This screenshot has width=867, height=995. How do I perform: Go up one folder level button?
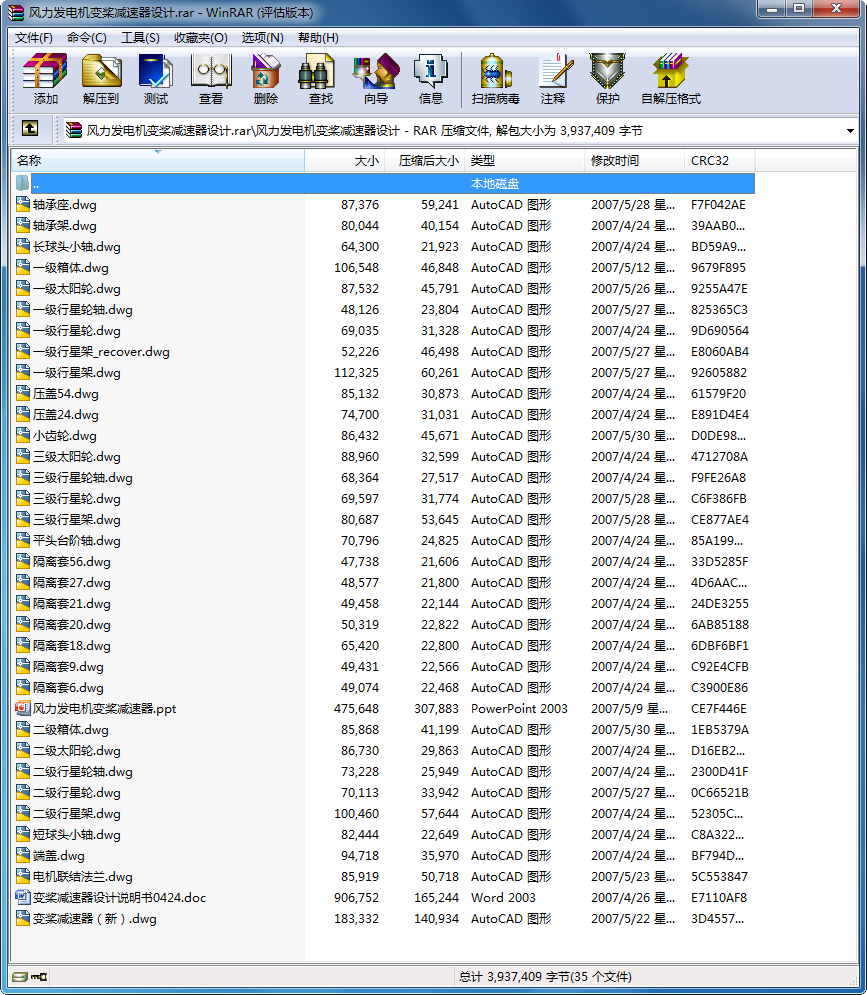pos(30,129)
